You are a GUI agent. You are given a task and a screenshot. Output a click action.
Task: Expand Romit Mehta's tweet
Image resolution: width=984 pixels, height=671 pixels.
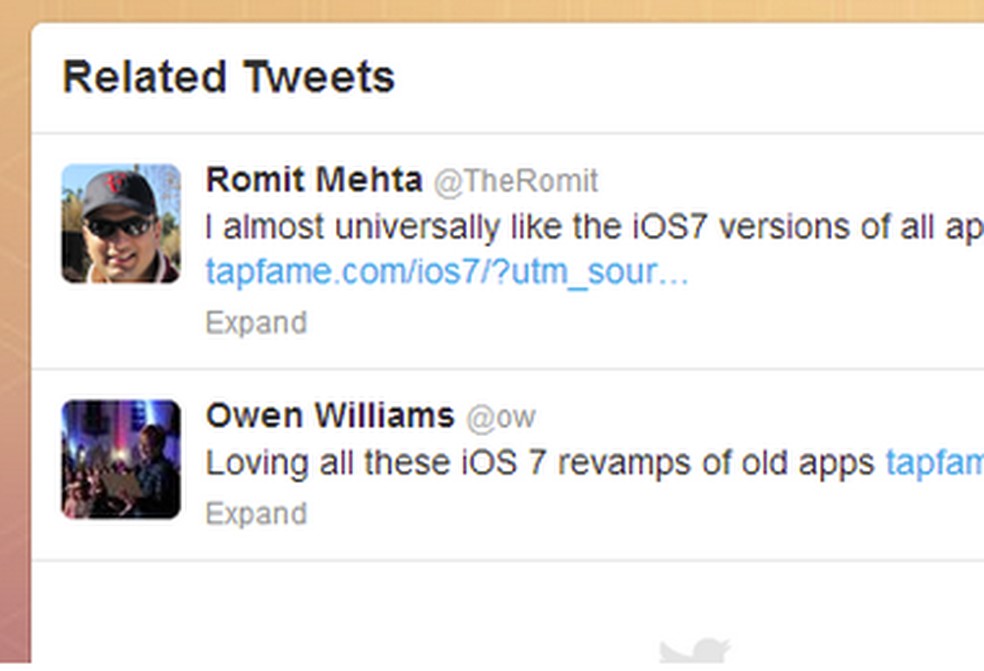tap(256, 323)
